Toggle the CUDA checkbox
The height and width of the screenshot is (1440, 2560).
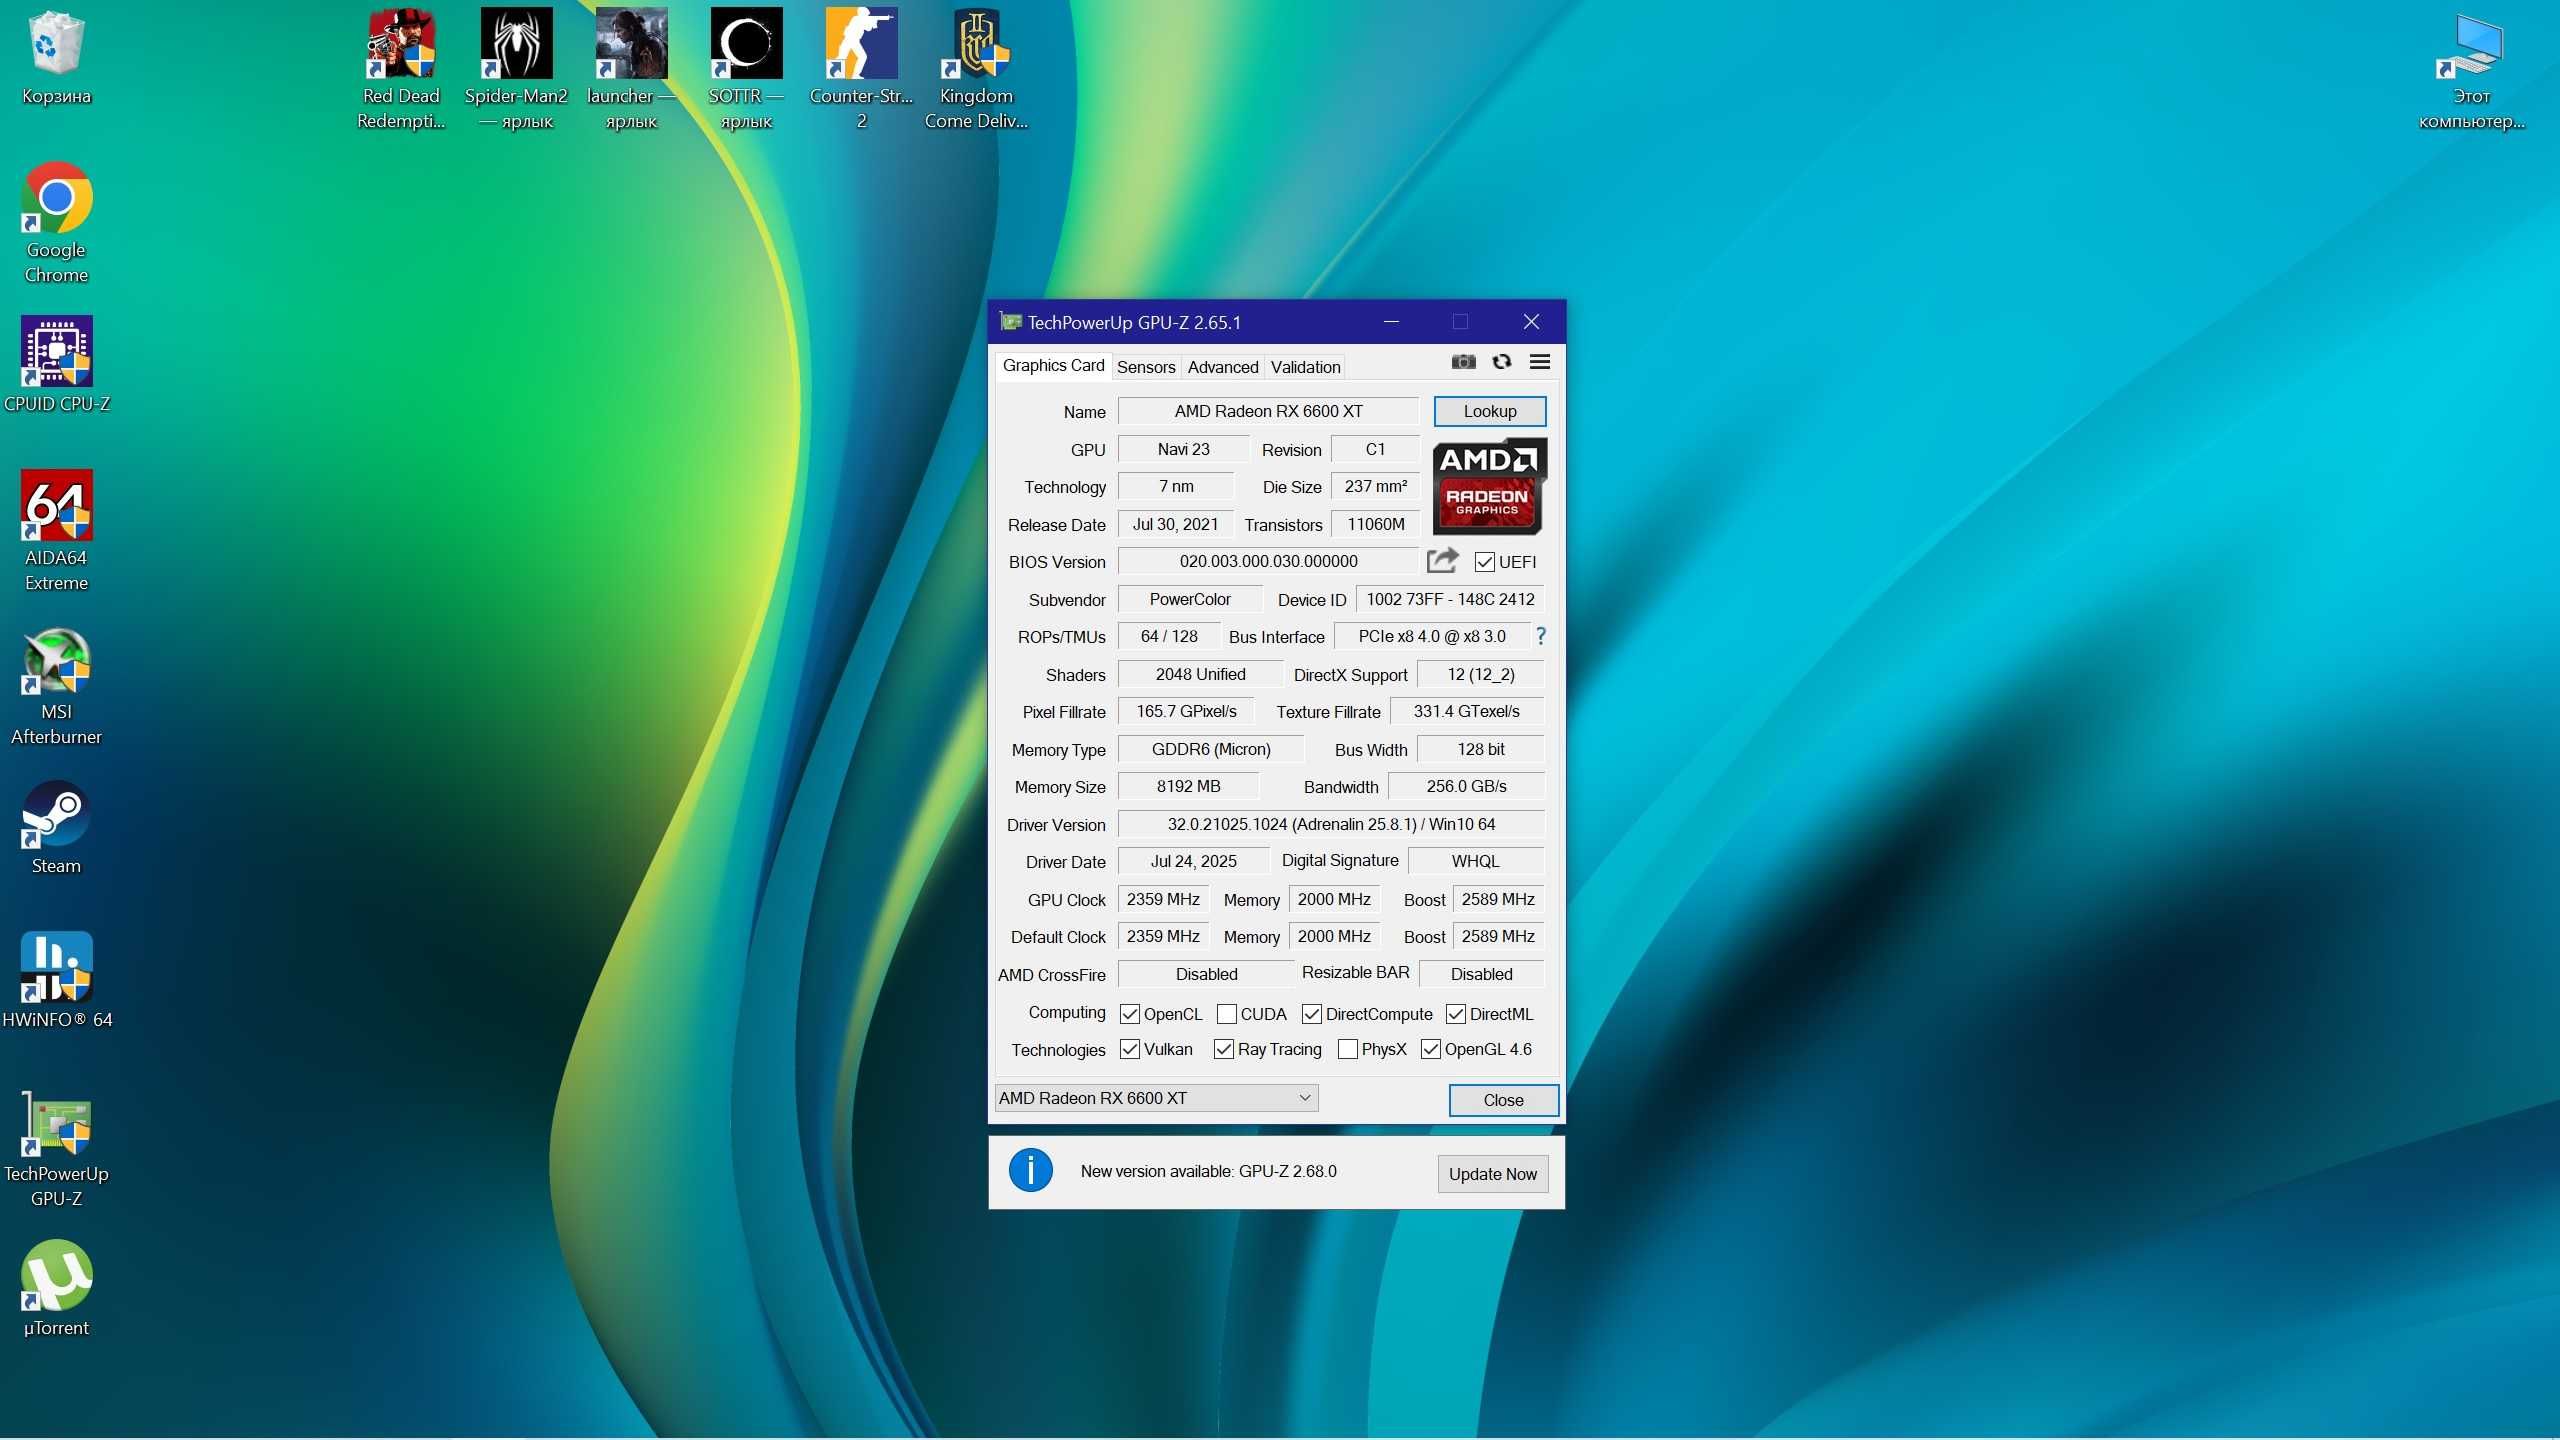(1227, 1014)
